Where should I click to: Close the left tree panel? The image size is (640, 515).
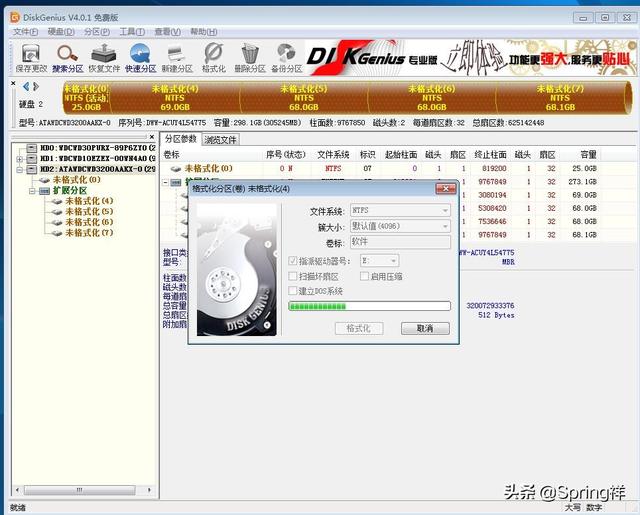click(152, 137)
